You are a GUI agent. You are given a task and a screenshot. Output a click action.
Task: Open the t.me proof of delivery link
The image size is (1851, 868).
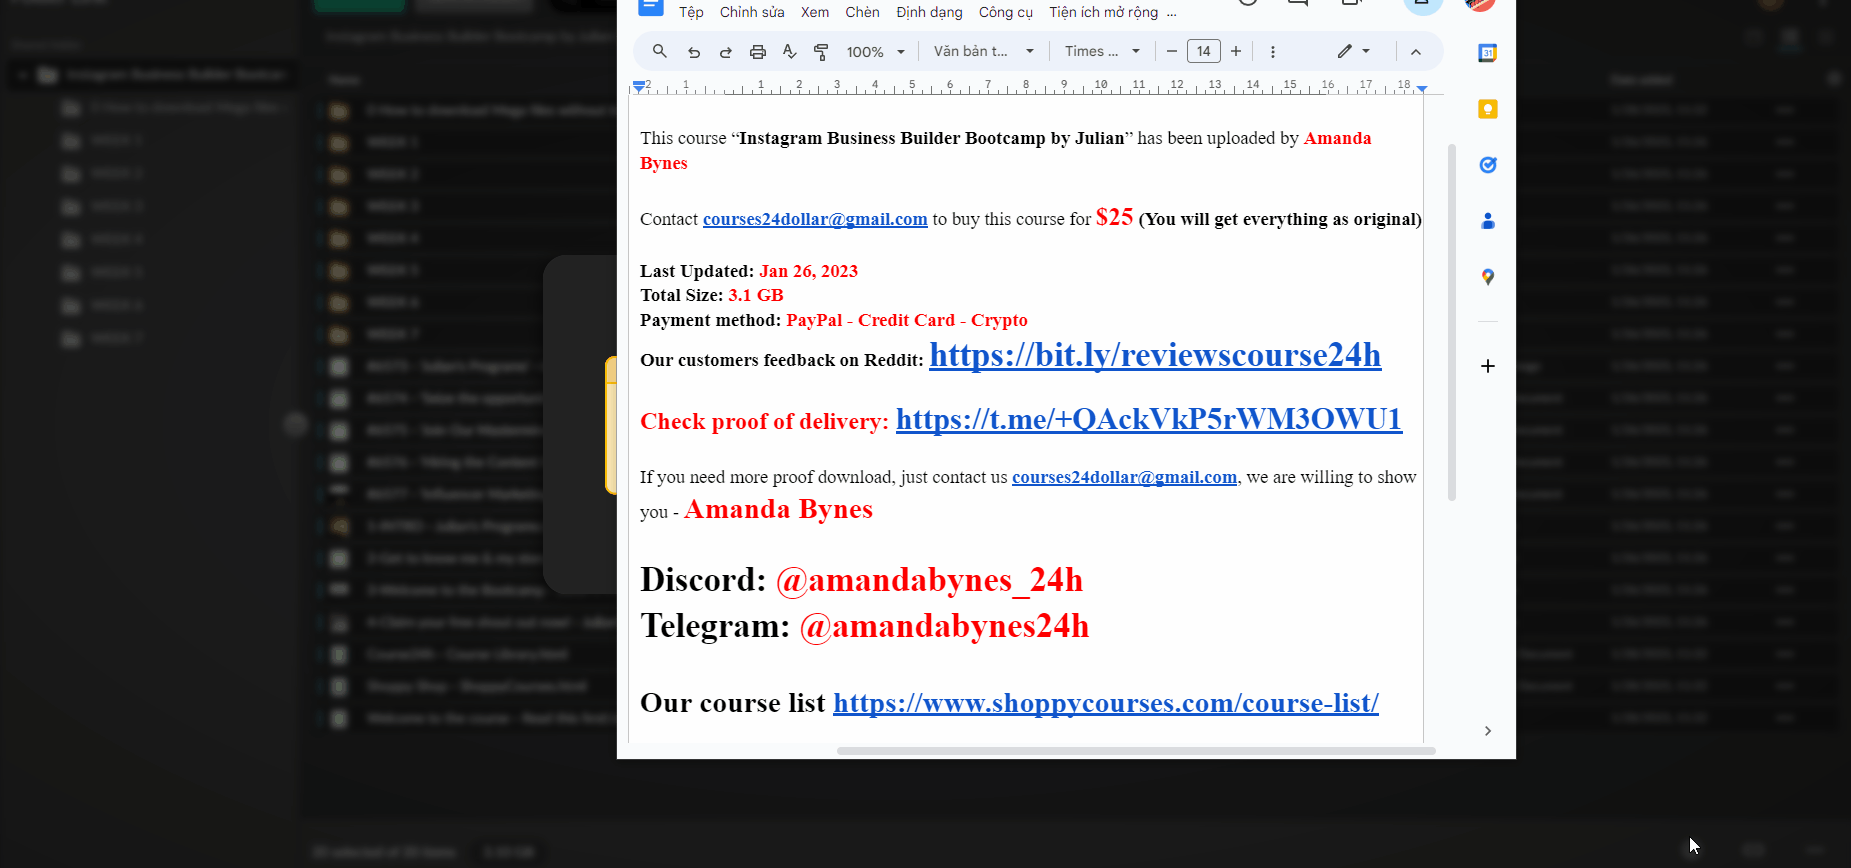tap(1149, 419)
